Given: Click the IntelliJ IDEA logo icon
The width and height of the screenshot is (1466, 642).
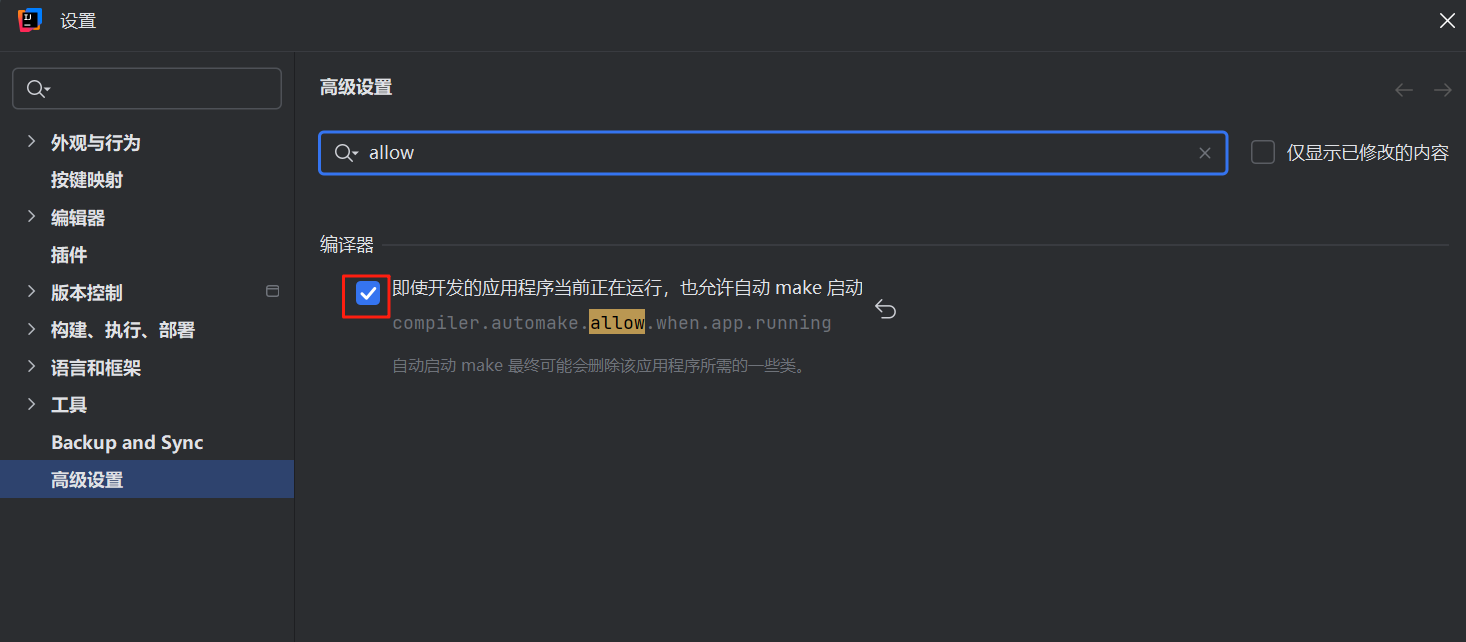Looking at the screenshot, I should pos(29,20).
